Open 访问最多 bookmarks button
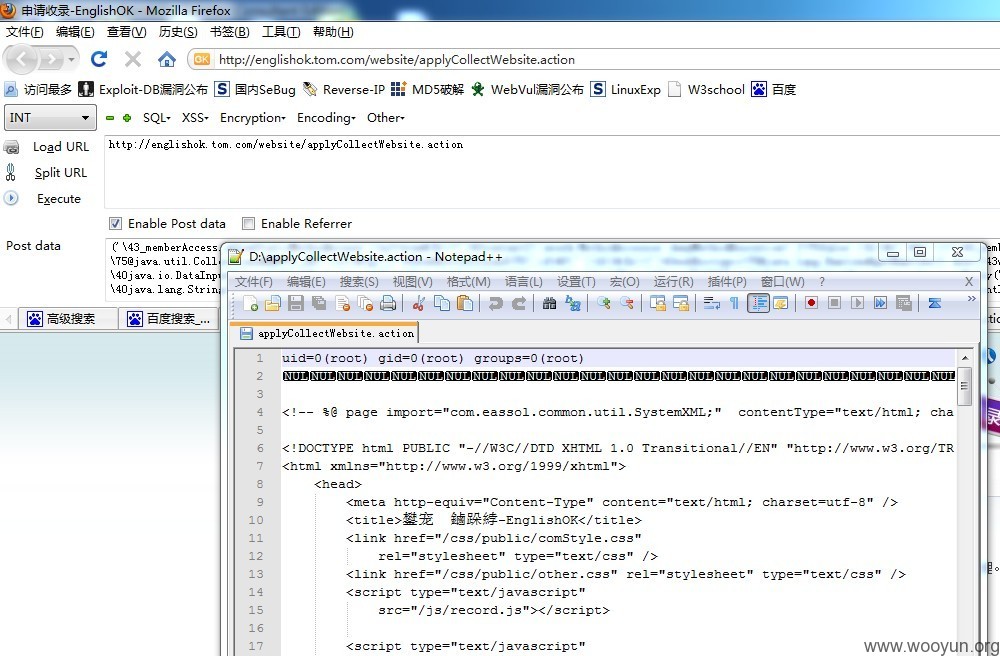Viewport: 1000px width, 656px height. [x=38, y=89]
